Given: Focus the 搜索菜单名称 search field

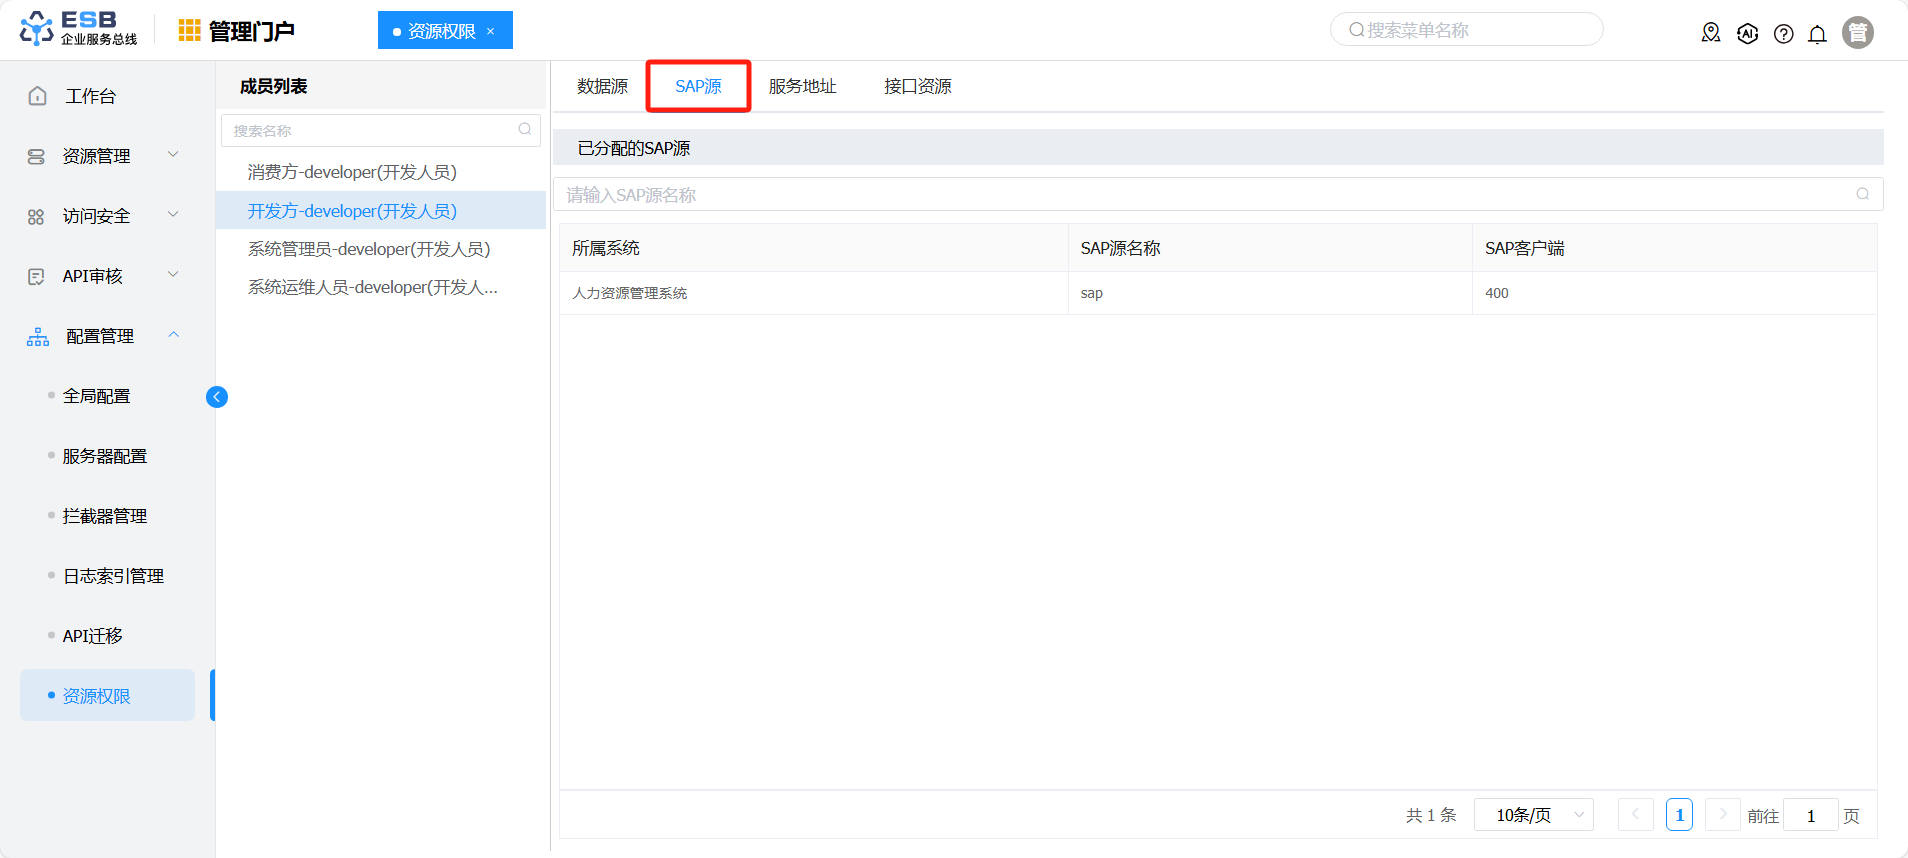Looking at the screenshot, I should [1470, 30].
